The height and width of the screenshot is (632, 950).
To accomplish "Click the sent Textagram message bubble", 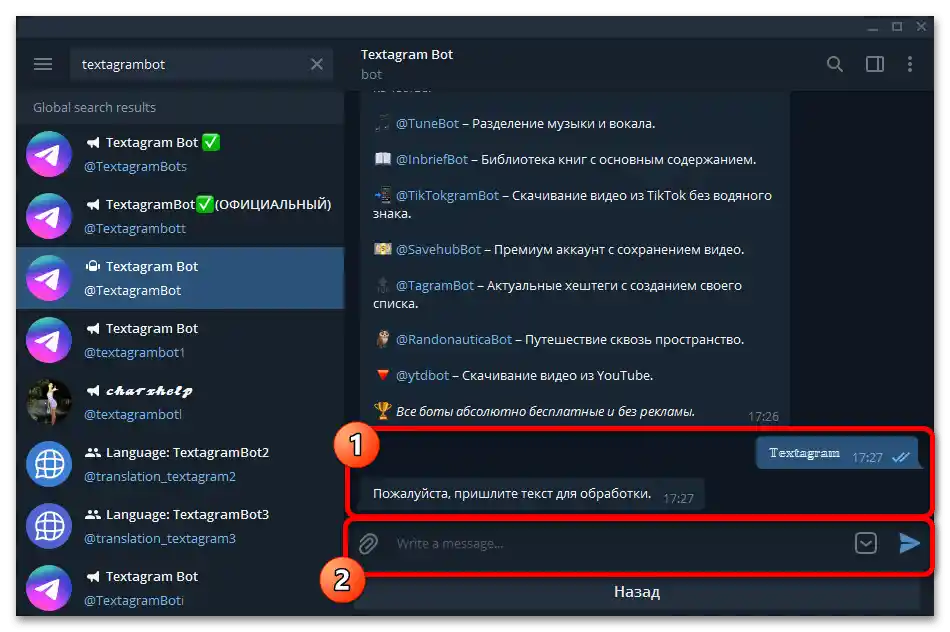I will click(x=839, y=453).
